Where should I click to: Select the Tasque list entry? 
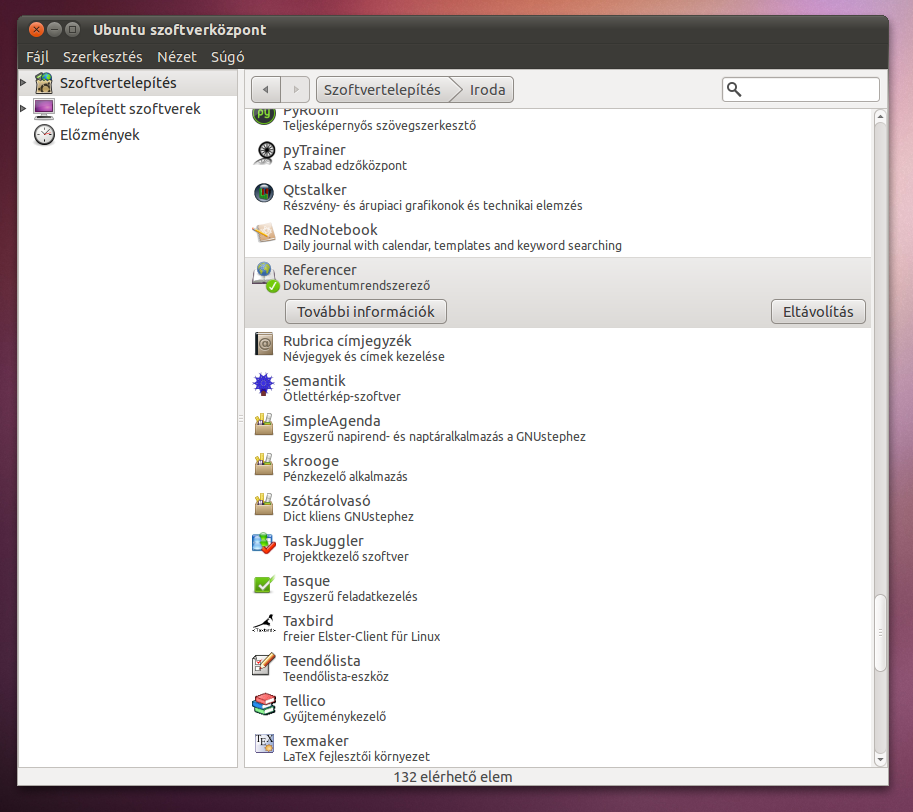tap(558, 588)
